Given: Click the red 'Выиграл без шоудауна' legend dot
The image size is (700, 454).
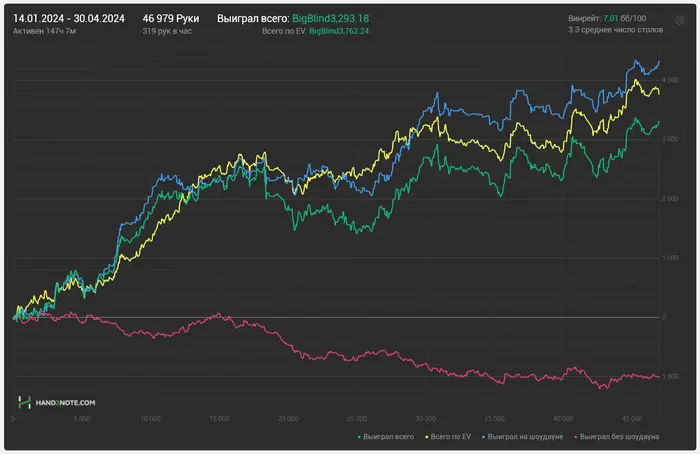Looking at the screenshot, I should click(577, 436).
